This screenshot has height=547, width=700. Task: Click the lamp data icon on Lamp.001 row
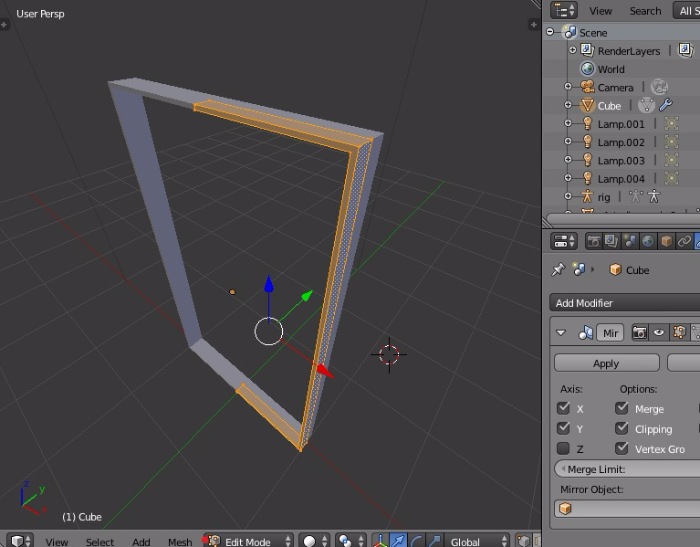[671, 124]
